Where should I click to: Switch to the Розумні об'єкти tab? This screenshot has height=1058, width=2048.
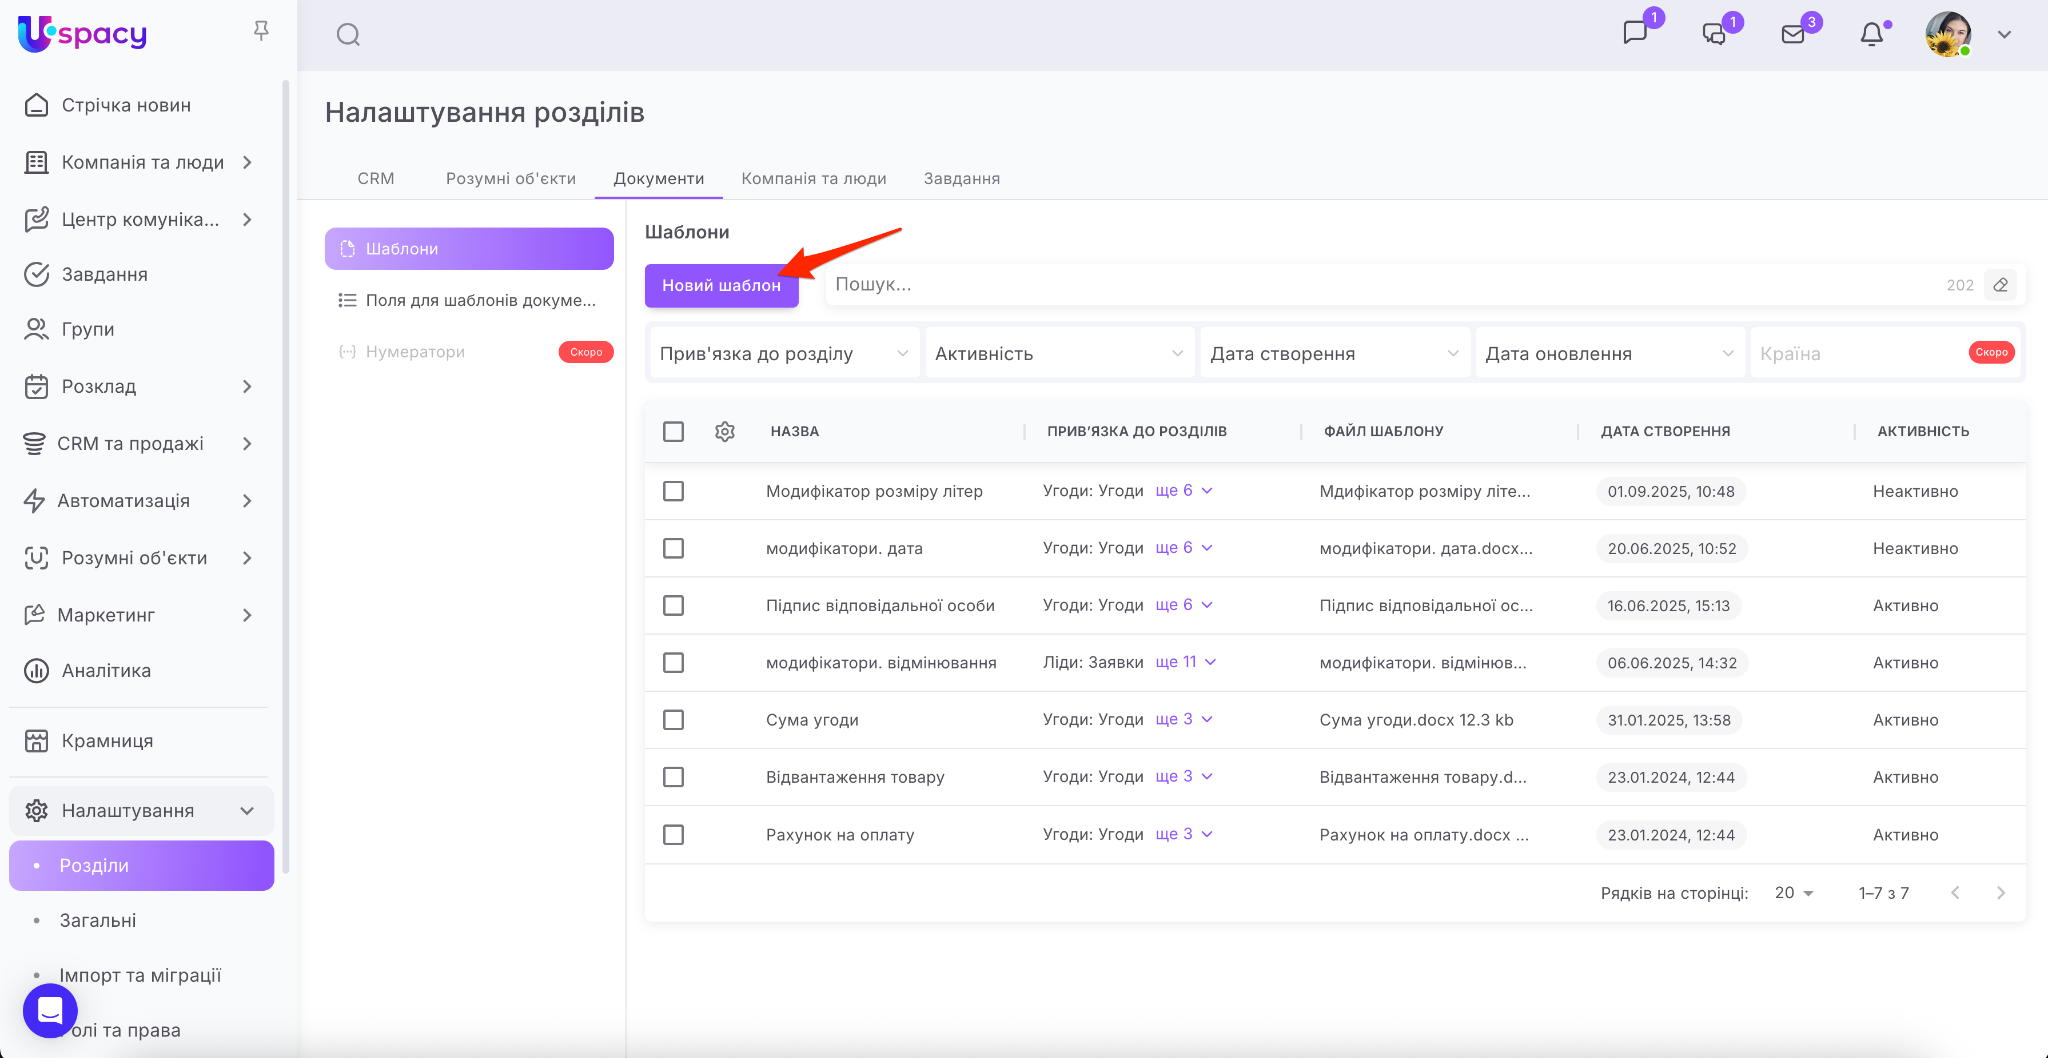[x=510, y=178]
